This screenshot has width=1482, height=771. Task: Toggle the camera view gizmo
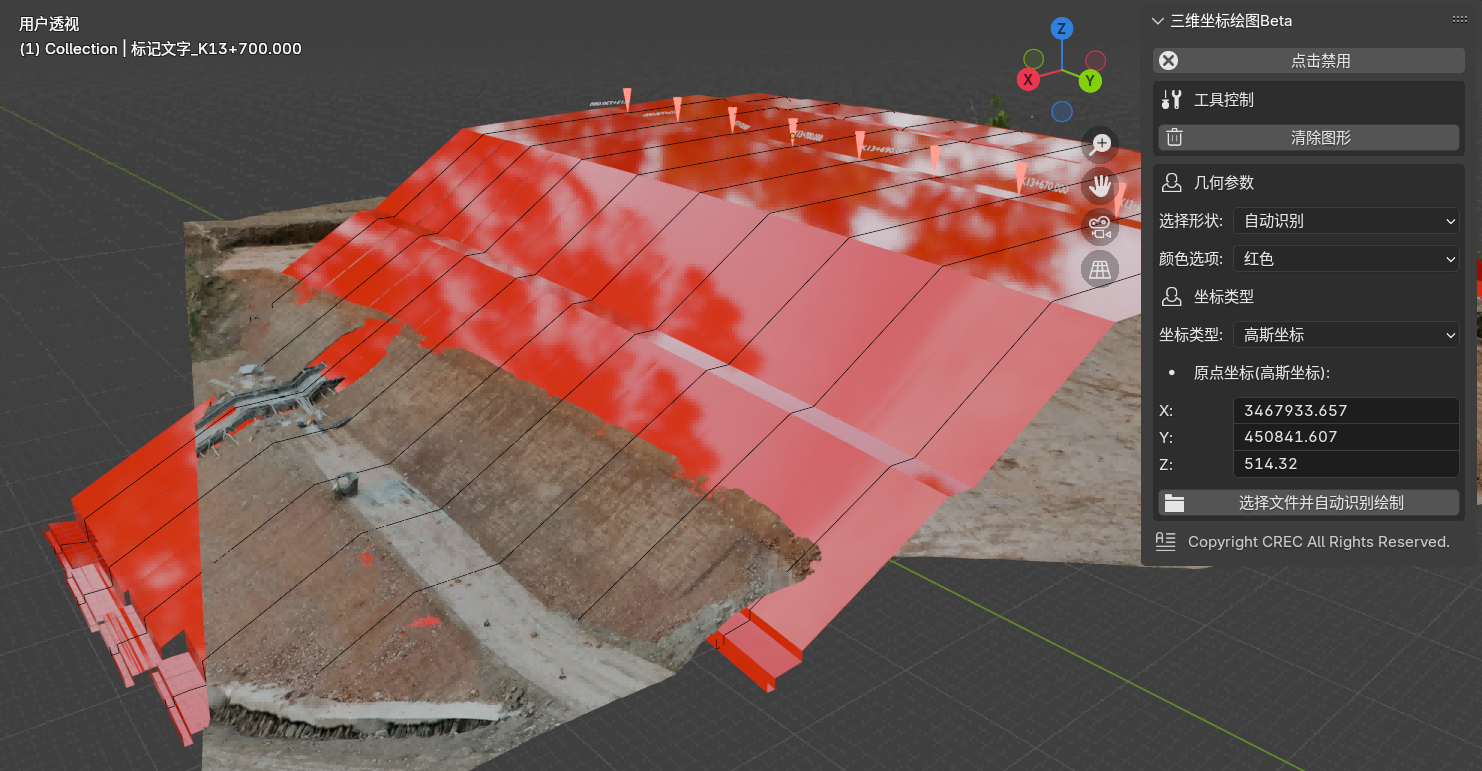(x=1101, y=228)
